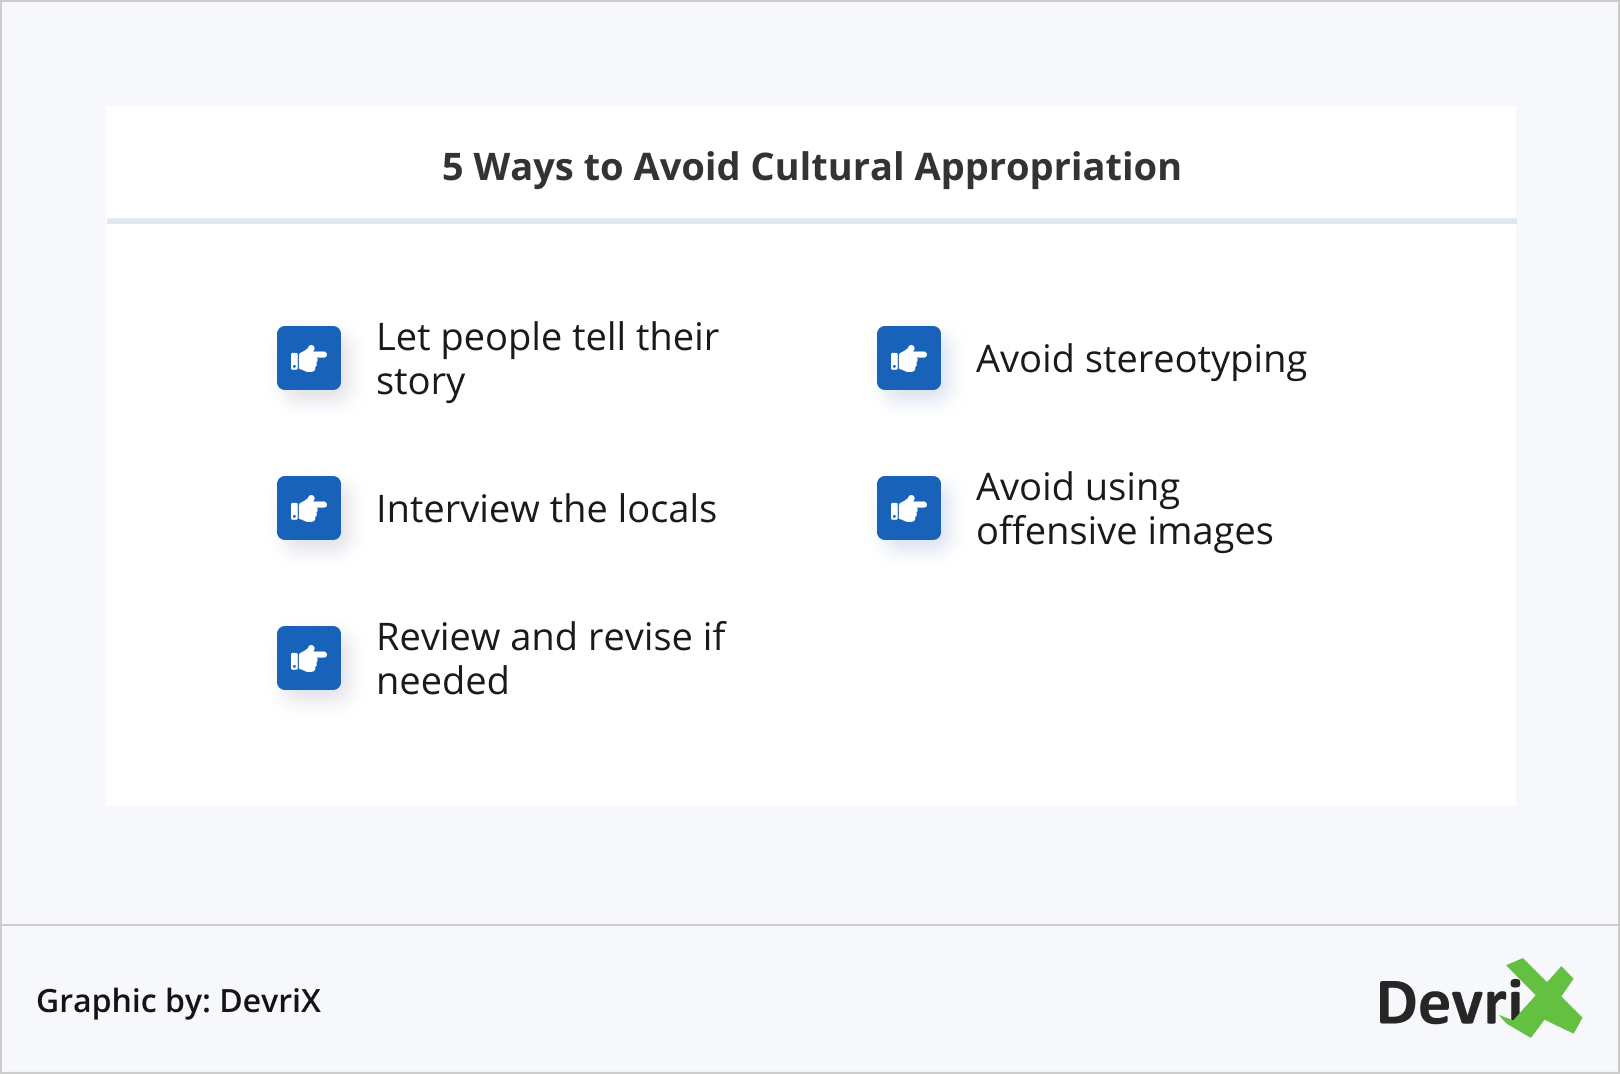This screenshot has width=1620, height=1074.
Task: Click the dark "Devri" lettering in the logo
Action: tap(1445, 1003)
